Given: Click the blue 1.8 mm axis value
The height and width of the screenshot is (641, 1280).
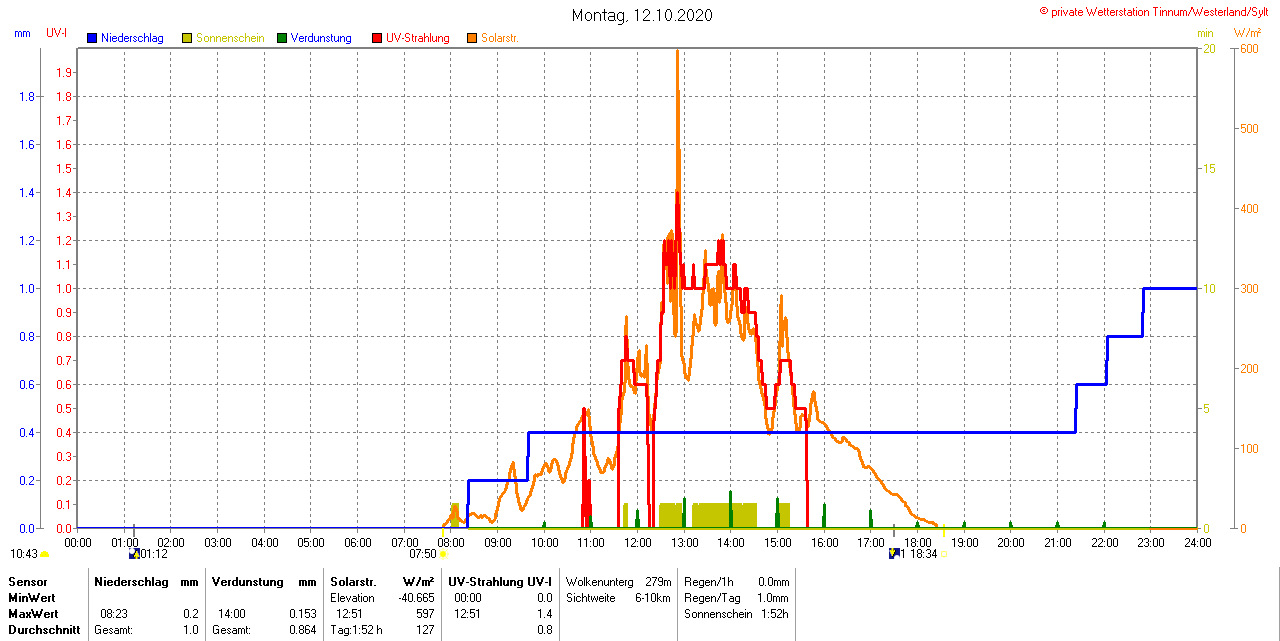Looking at the screenshot, I should (x=28, y=96).
